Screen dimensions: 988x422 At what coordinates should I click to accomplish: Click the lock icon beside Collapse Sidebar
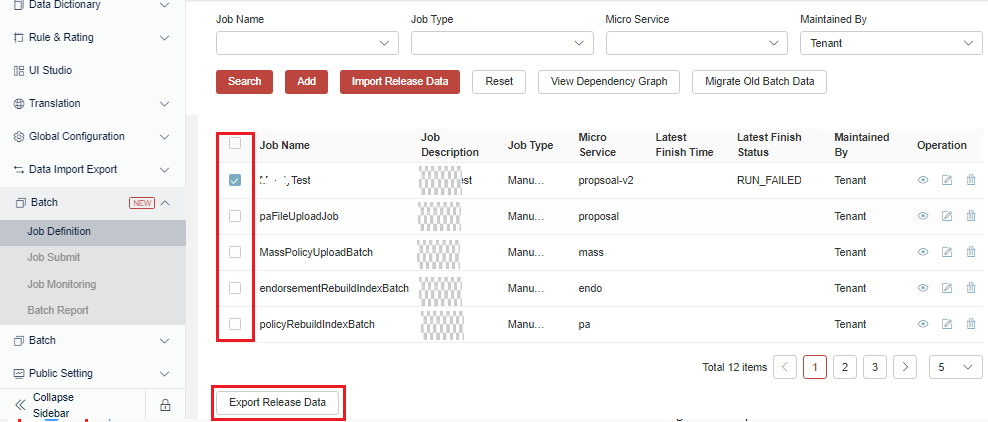tap(165, 405)
